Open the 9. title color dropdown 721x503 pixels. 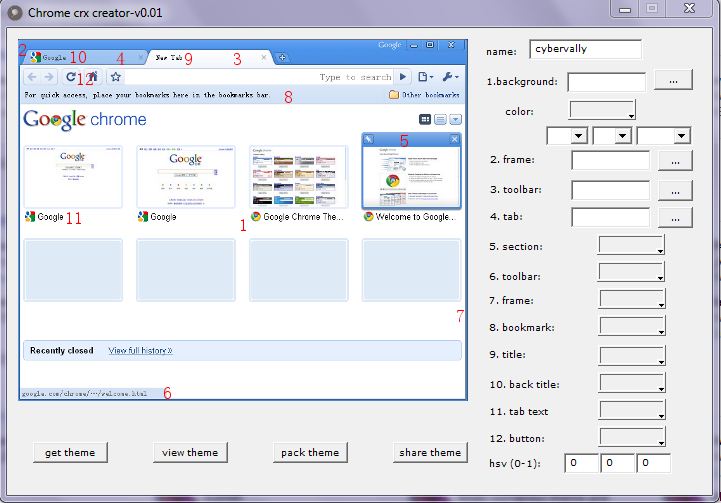632,356
